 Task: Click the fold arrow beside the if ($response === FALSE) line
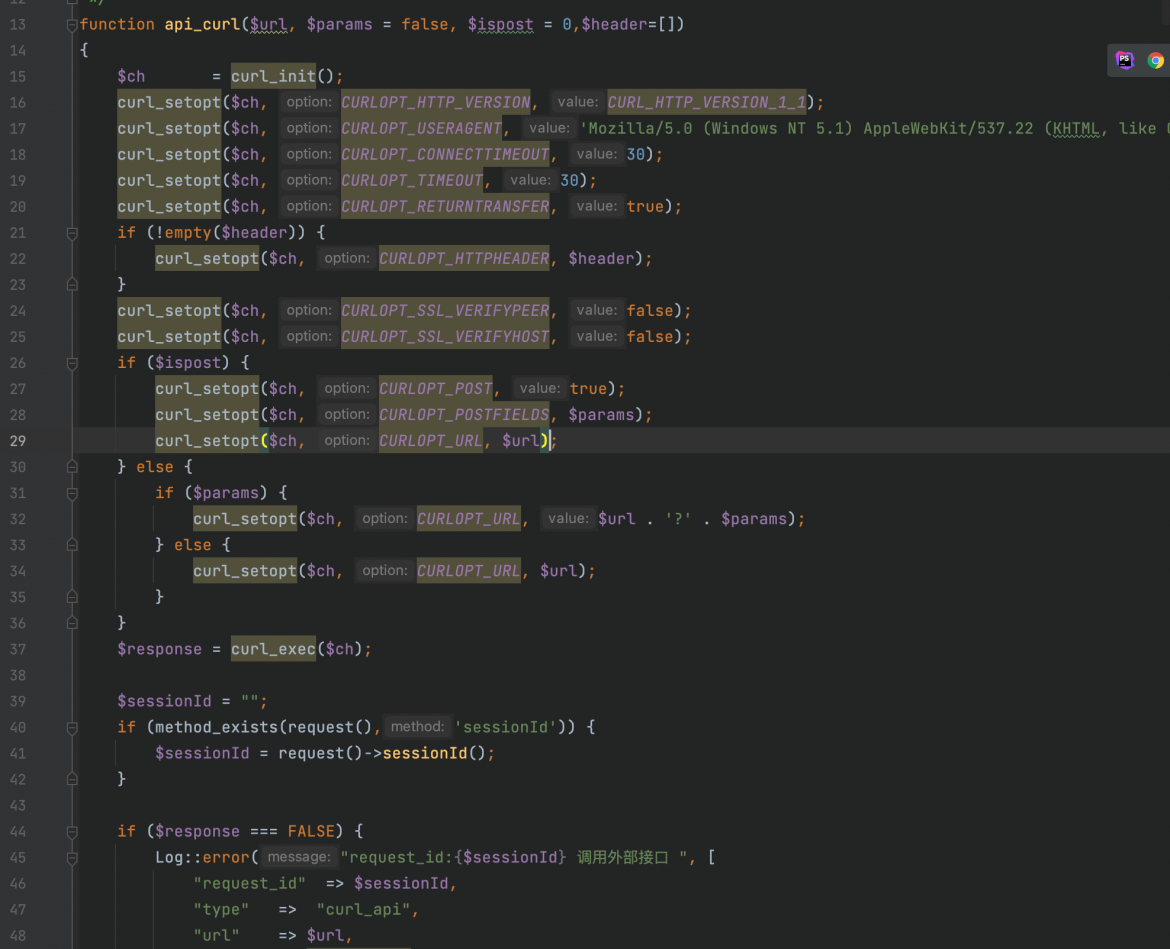coord(70,831)
